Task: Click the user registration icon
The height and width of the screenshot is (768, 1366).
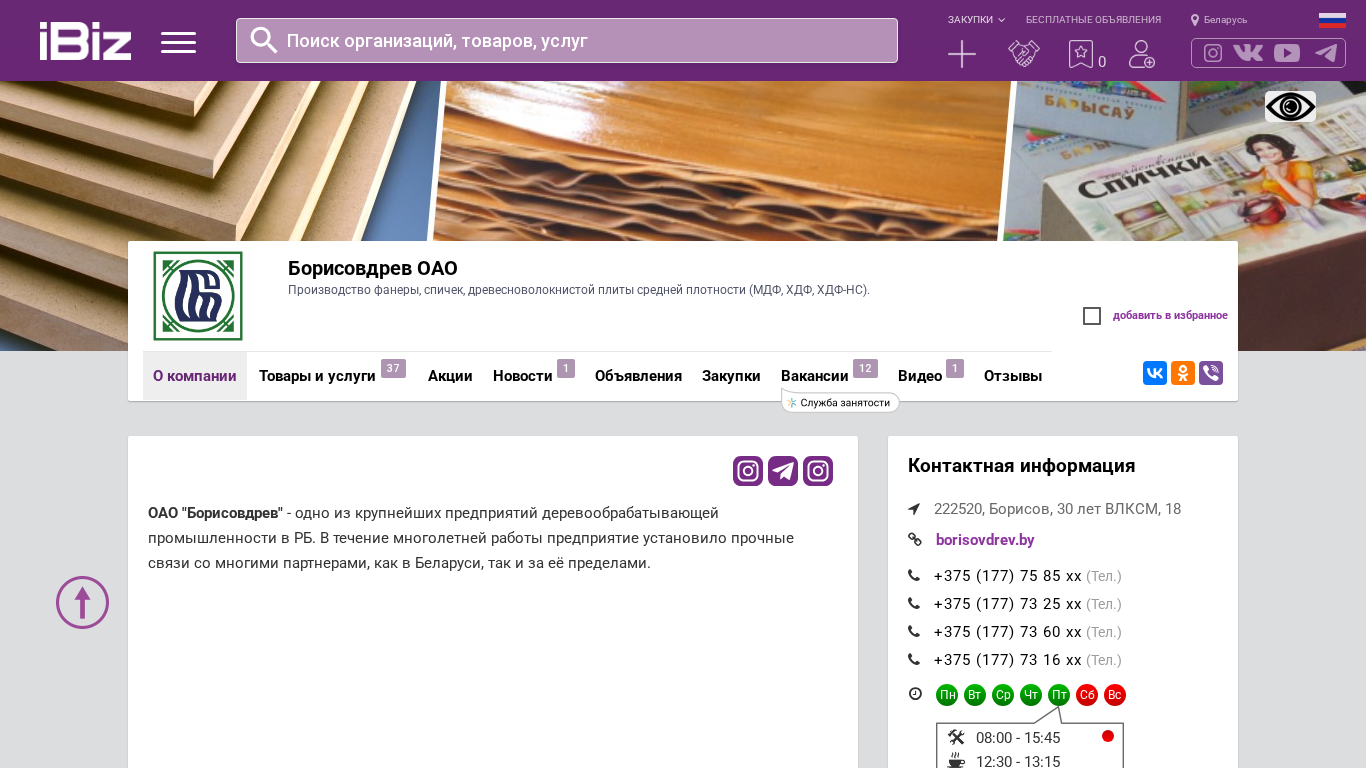Action: 1142,54
